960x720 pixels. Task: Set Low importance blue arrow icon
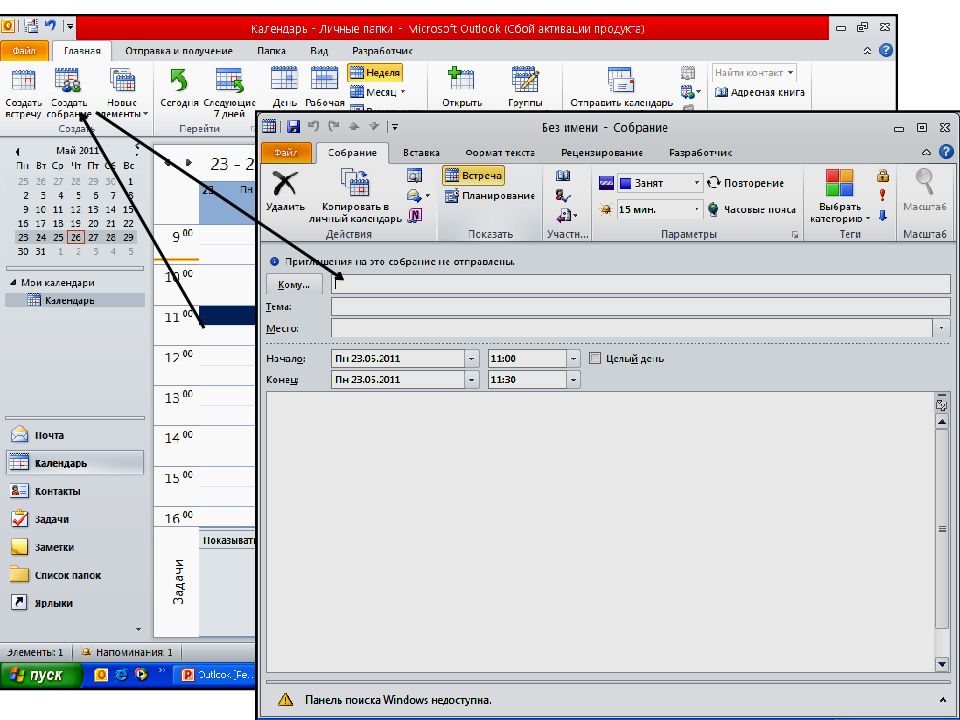(x=882, y=215)
